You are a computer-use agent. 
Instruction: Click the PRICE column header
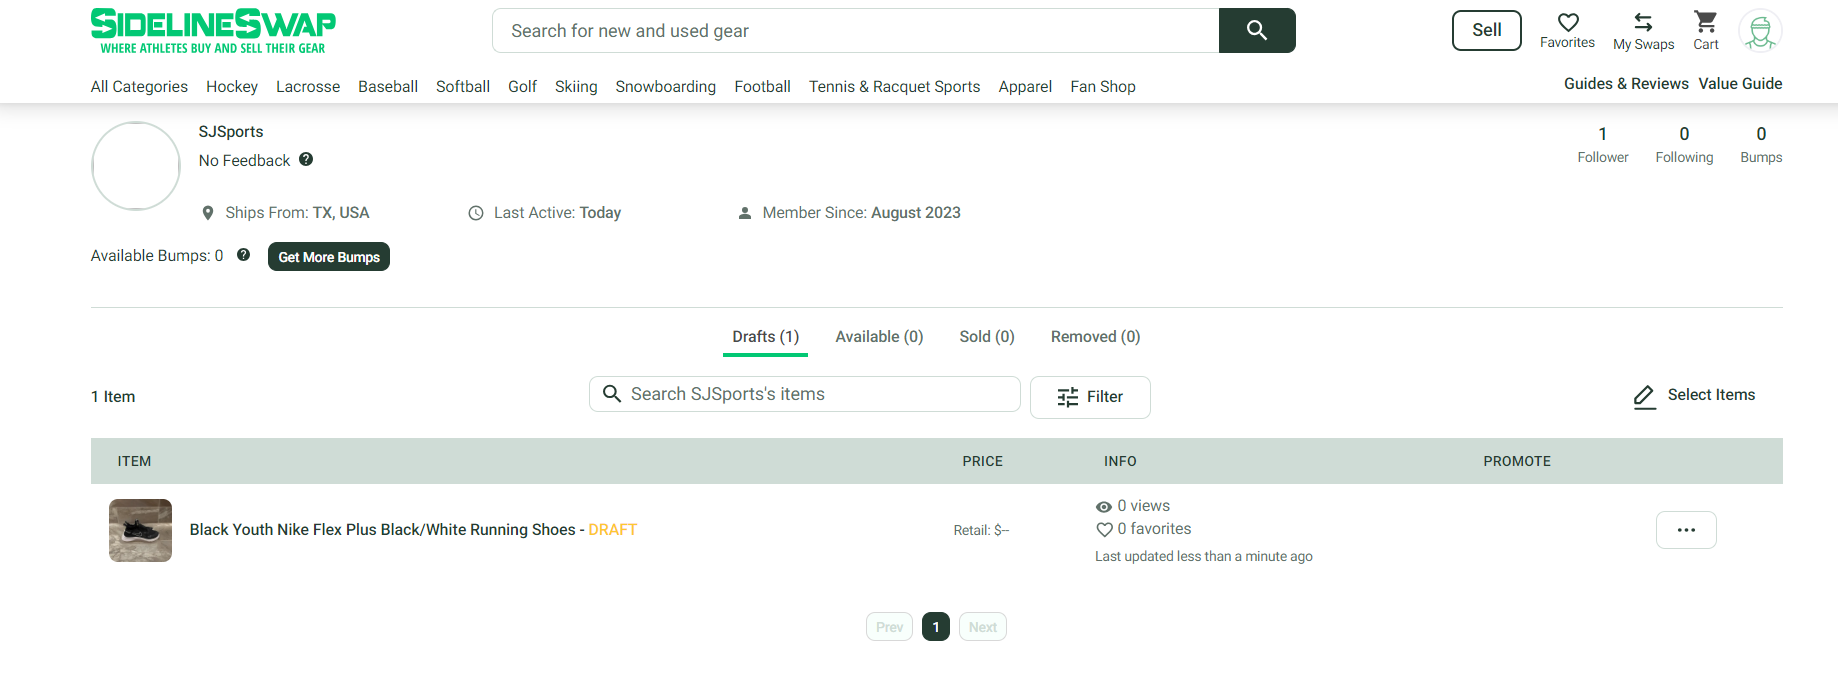(x=982, y=461)
